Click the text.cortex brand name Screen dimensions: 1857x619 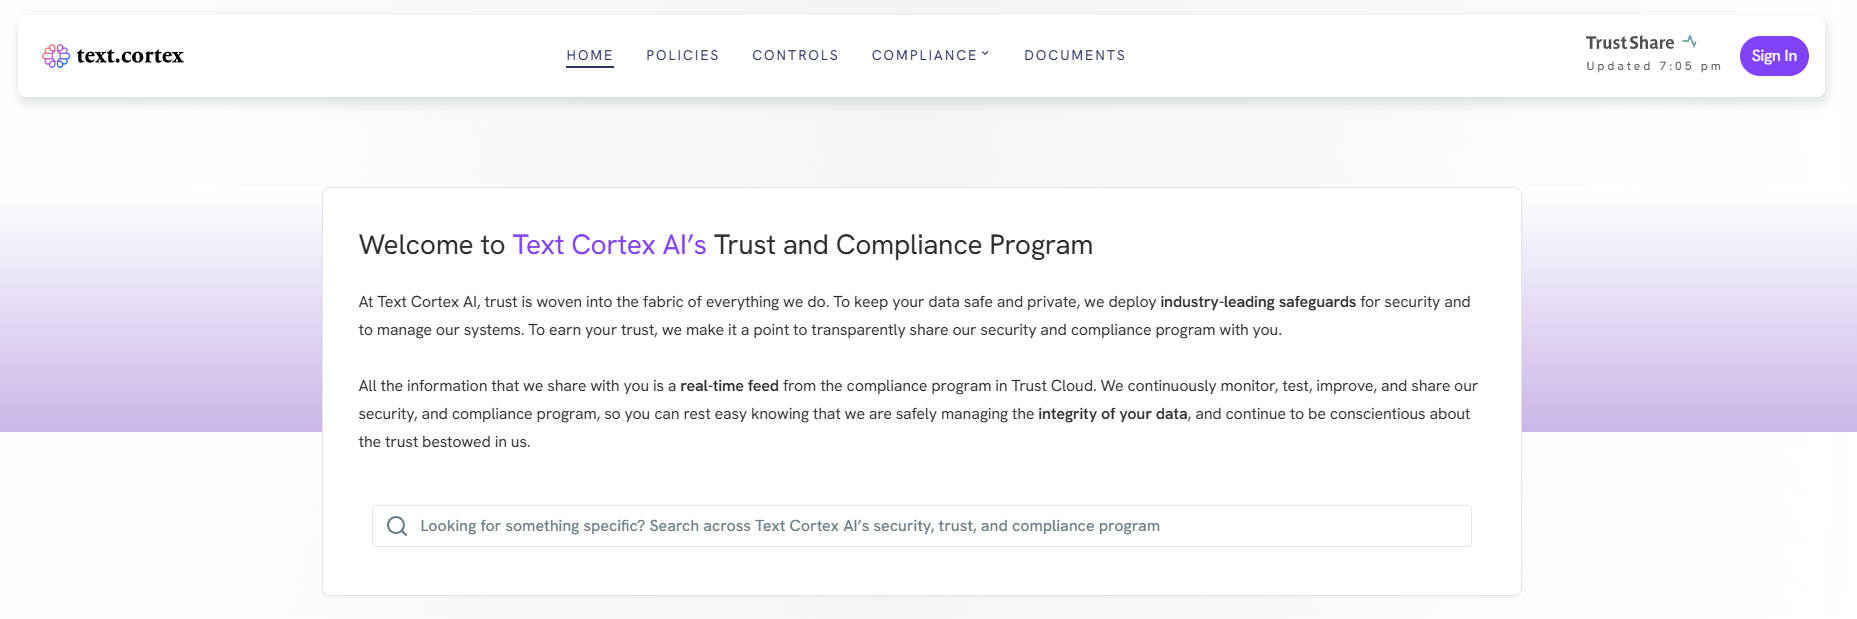click(130, 56)
